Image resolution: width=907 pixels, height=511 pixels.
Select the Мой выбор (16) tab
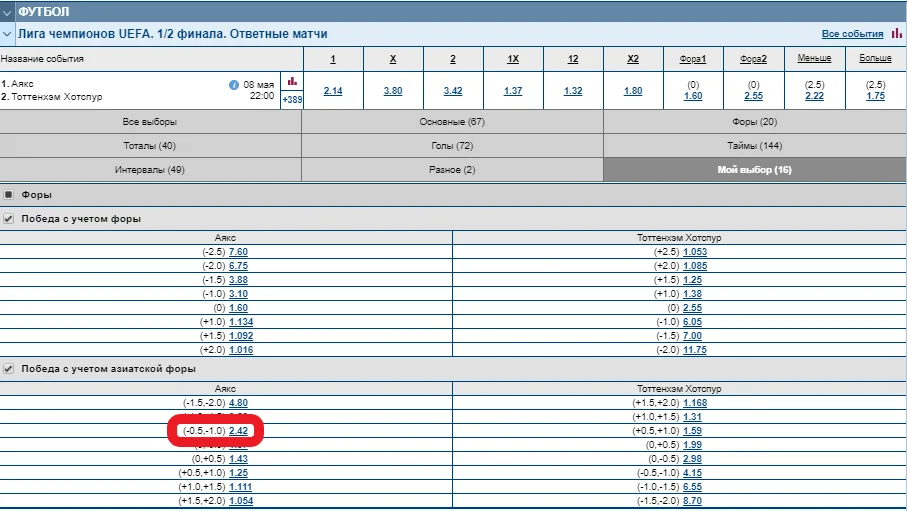(x=755, y=170)
